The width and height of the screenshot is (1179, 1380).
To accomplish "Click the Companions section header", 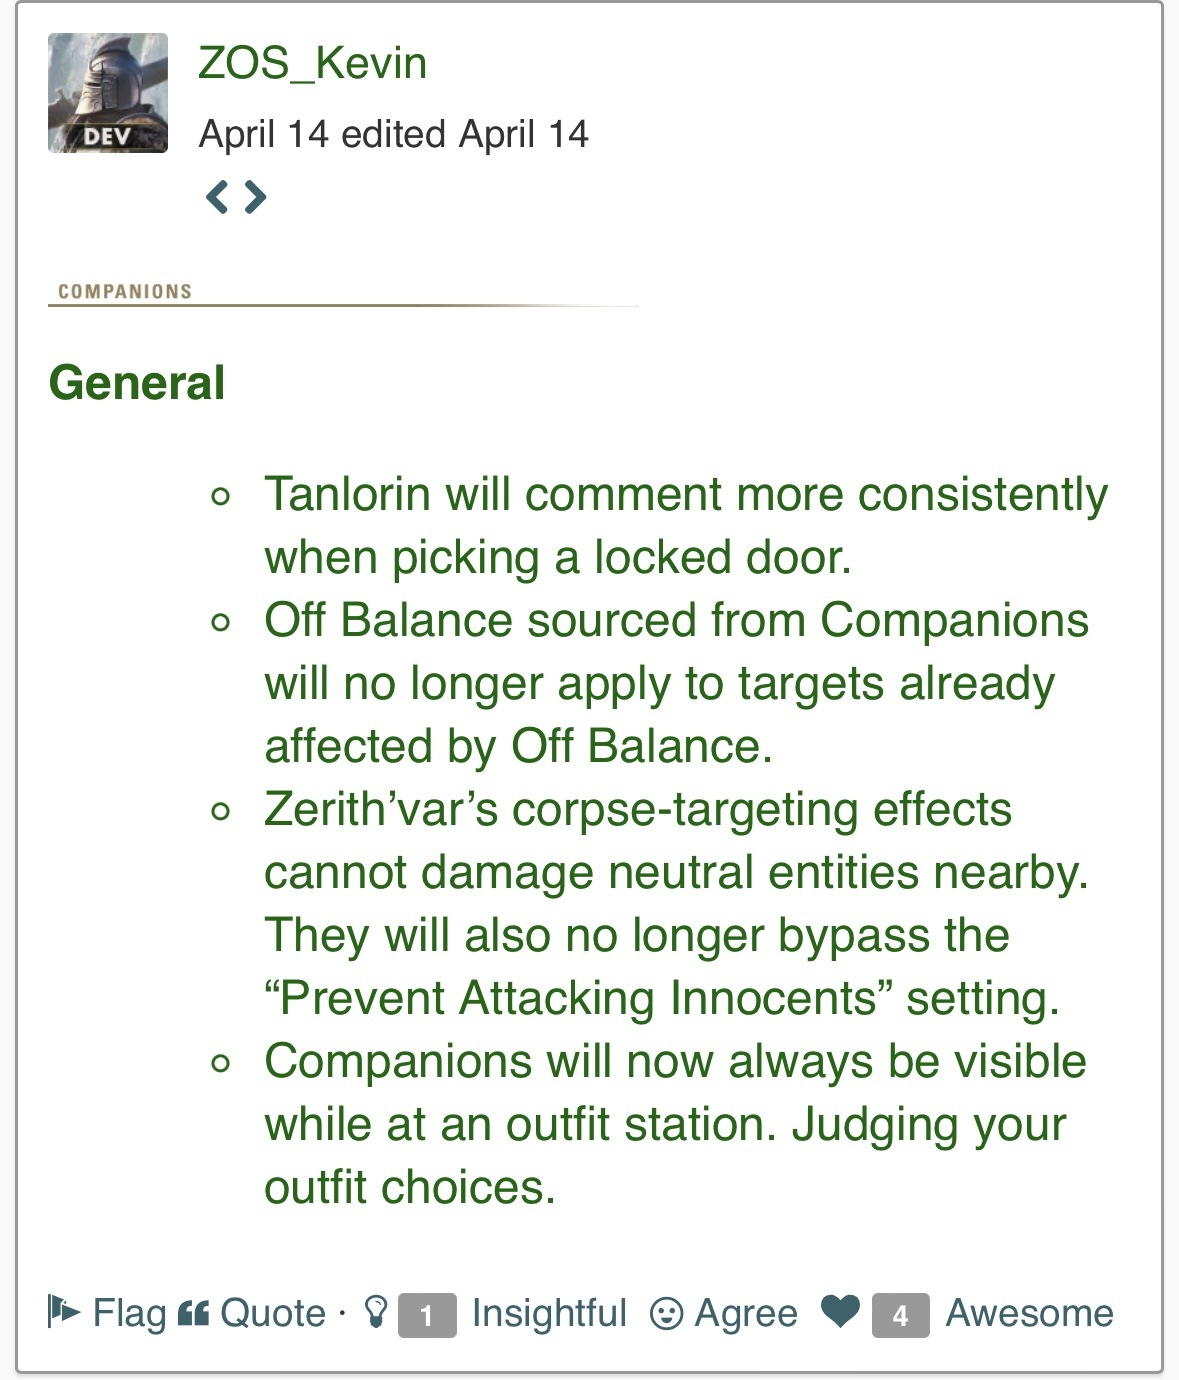I will pyautogui.click(x=125, y=291).
